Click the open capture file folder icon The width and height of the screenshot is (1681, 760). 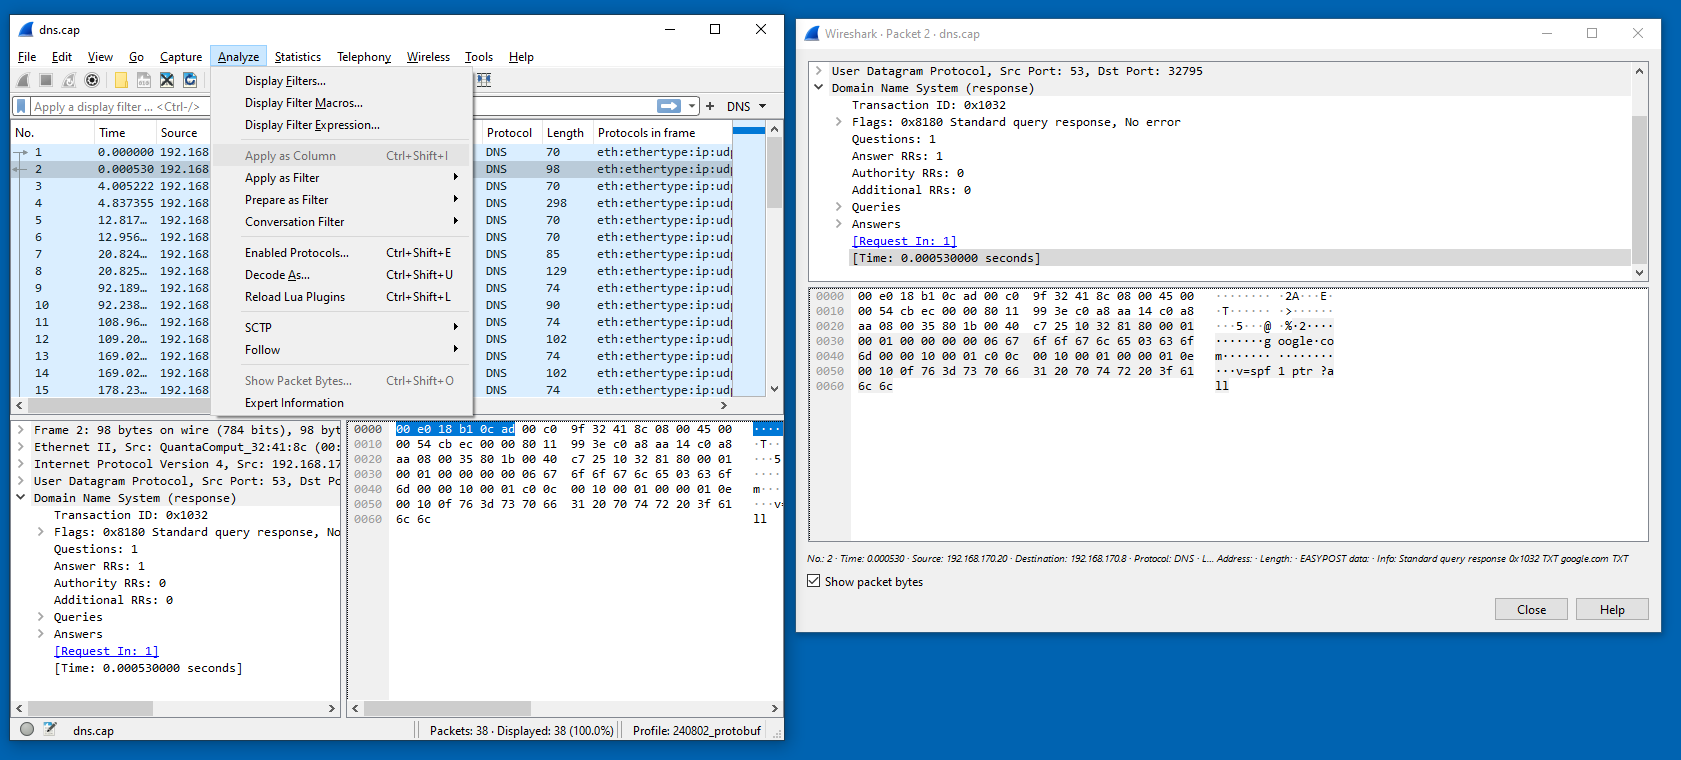point(121,80)
